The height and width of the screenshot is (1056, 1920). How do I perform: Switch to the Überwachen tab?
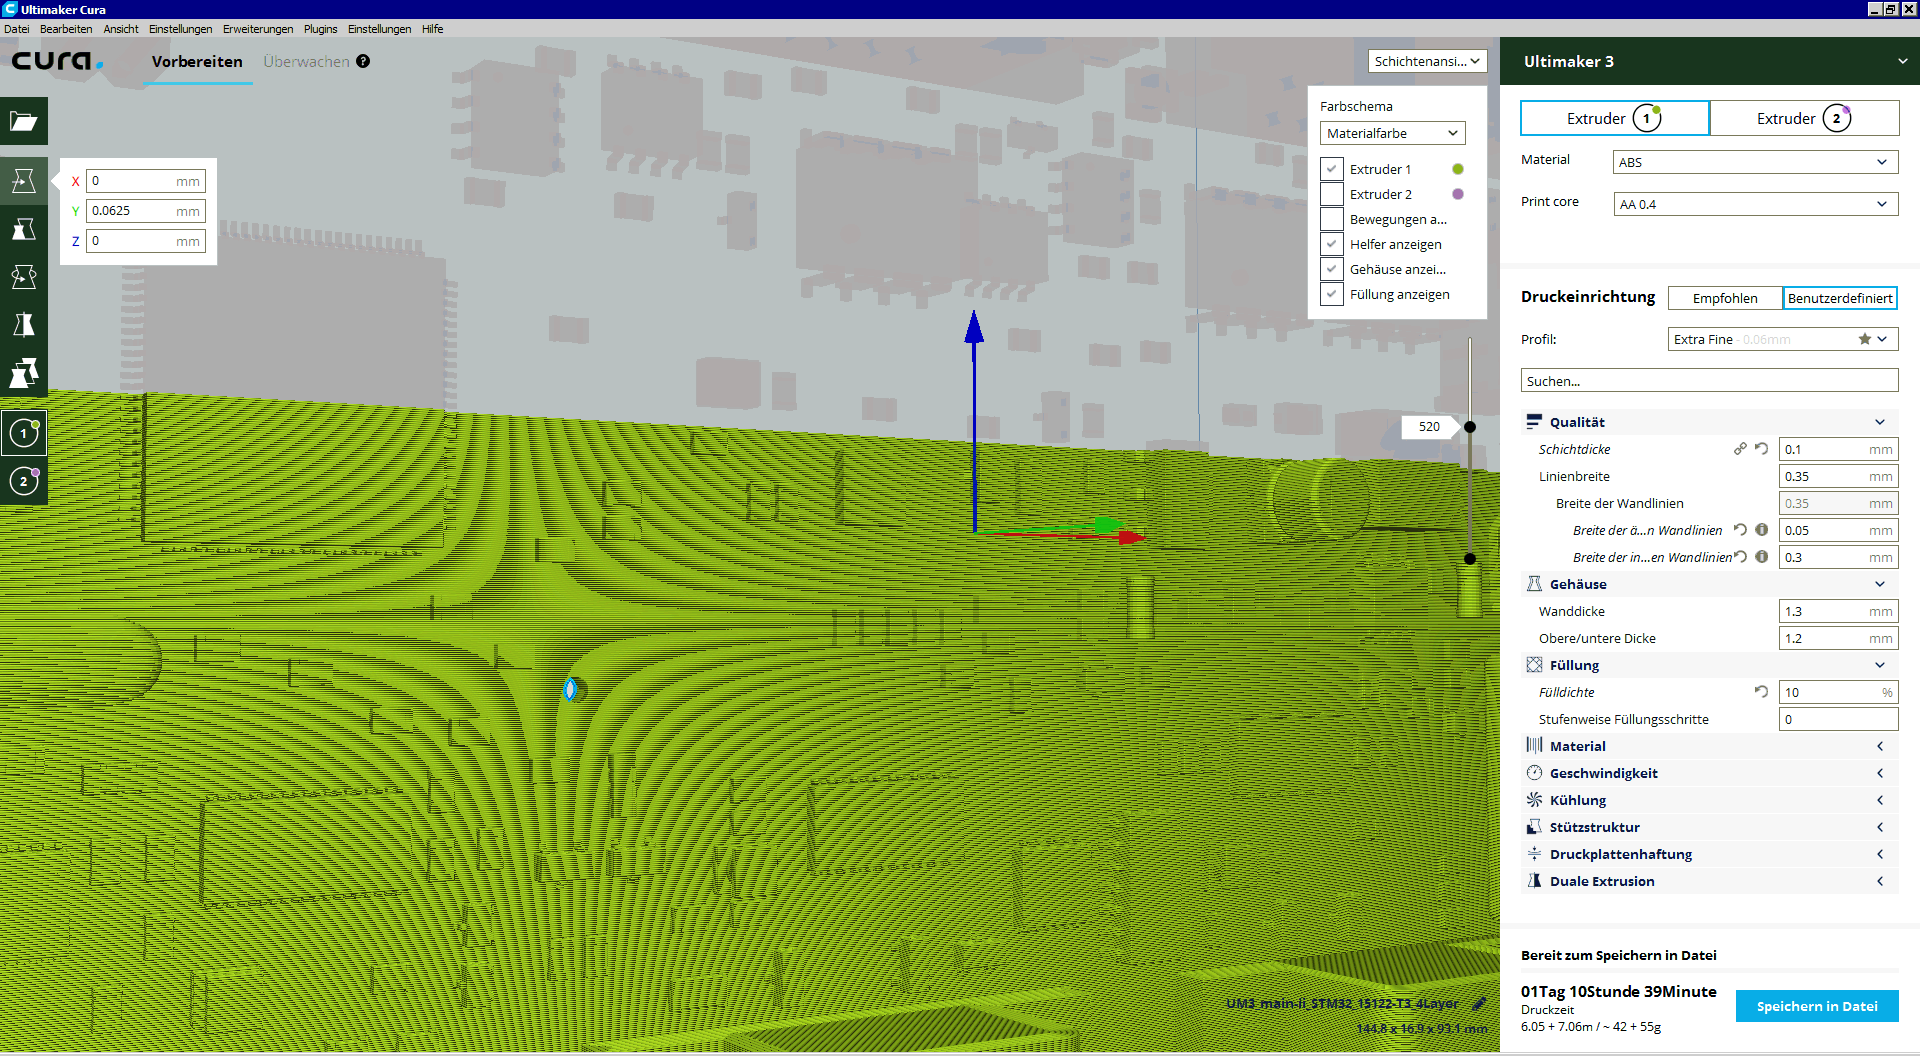pyautogui.click(x=306, y=61)
